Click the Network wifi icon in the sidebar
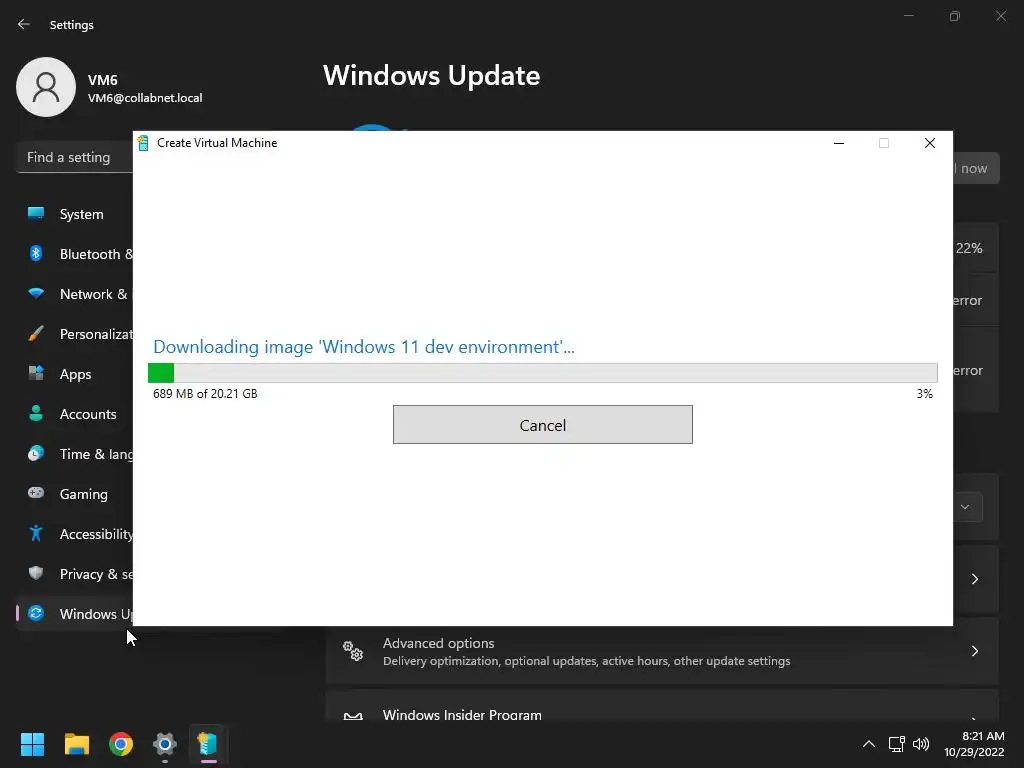The height and width of the screenshot is (768, 1024). click(36, 293)
